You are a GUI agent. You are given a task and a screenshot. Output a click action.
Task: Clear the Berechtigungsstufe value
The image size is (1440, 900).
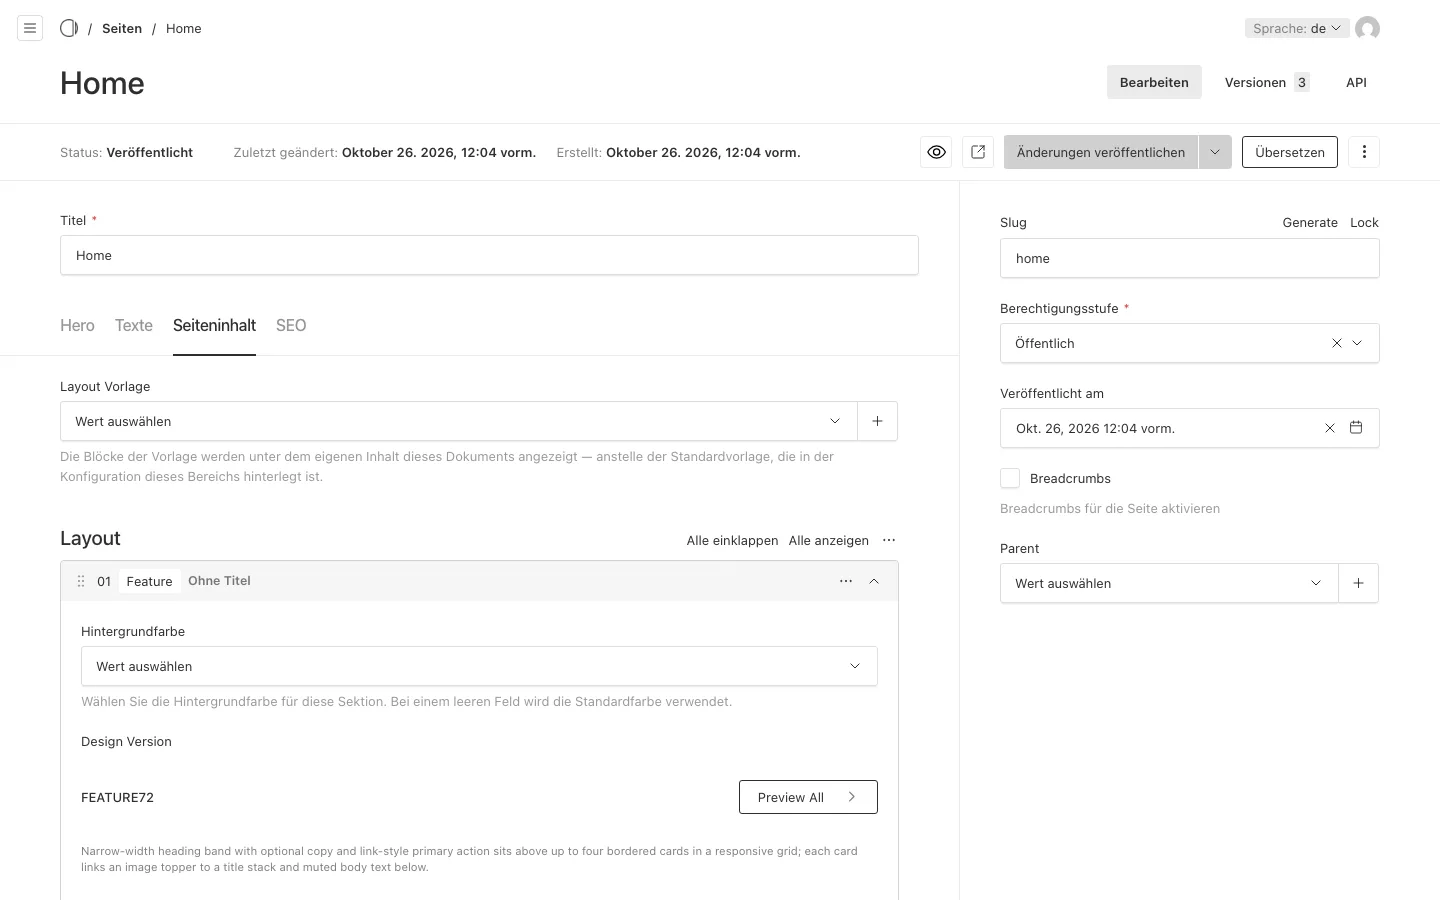1336,343
